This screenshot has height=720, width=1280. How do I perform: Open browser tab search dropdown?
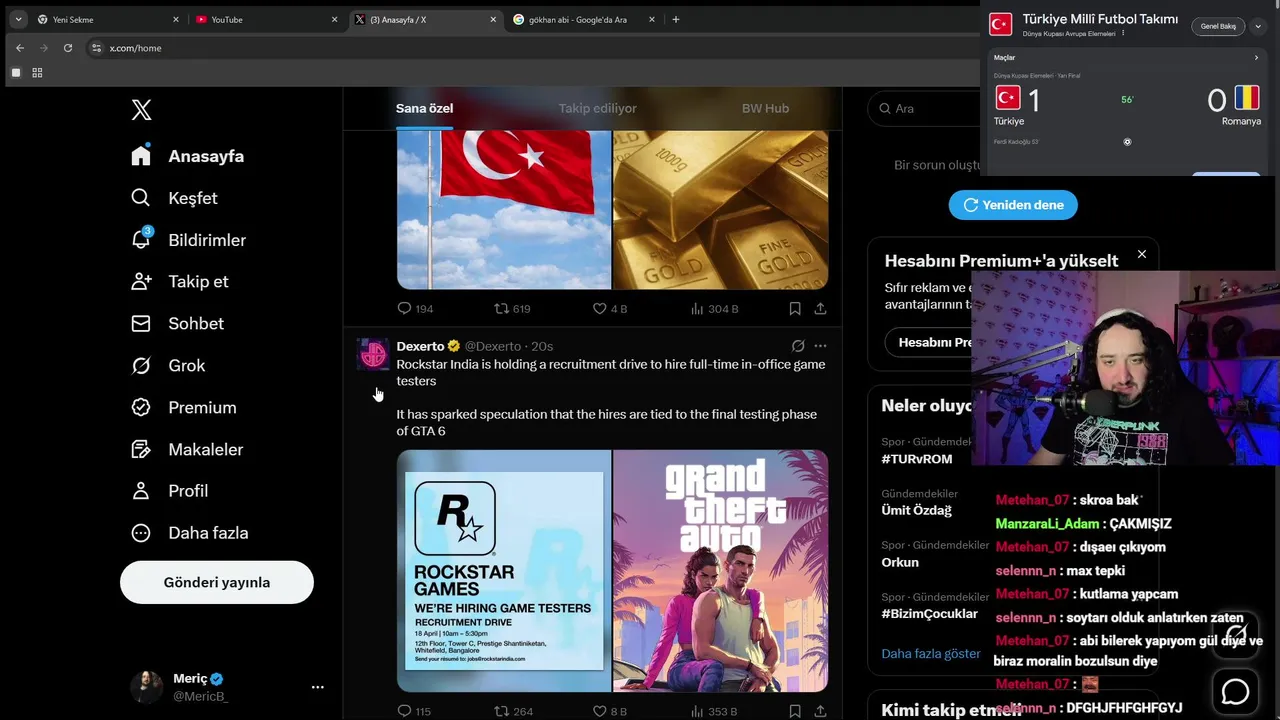click(18, 19)
